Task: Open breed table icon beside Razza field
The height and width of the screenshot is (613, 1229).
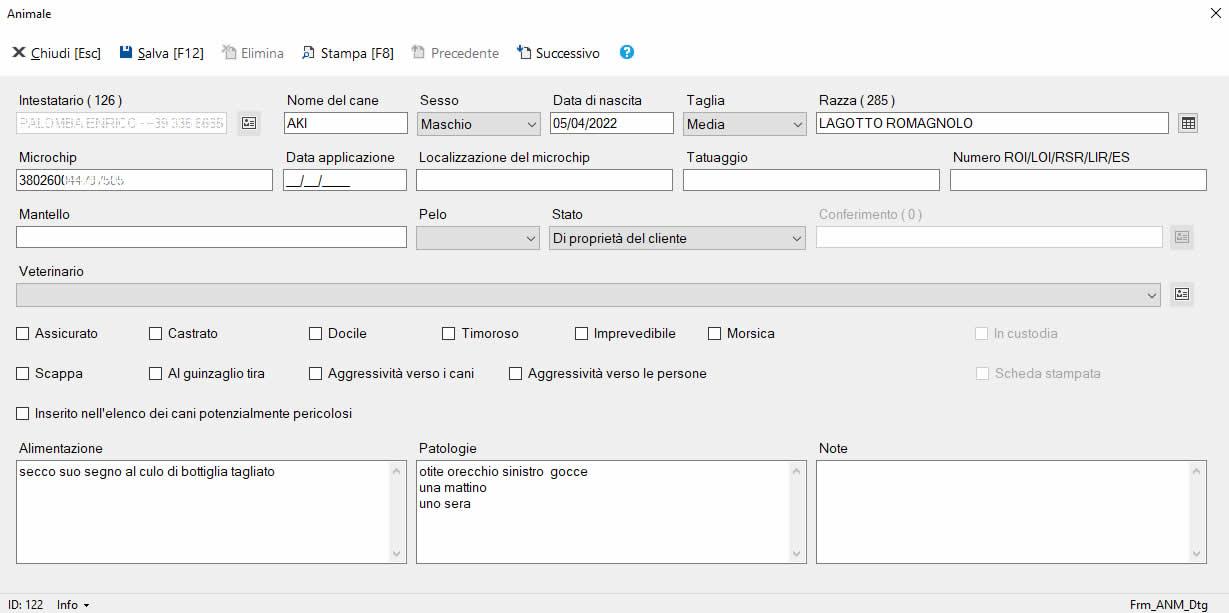Action: (1187, 123)
